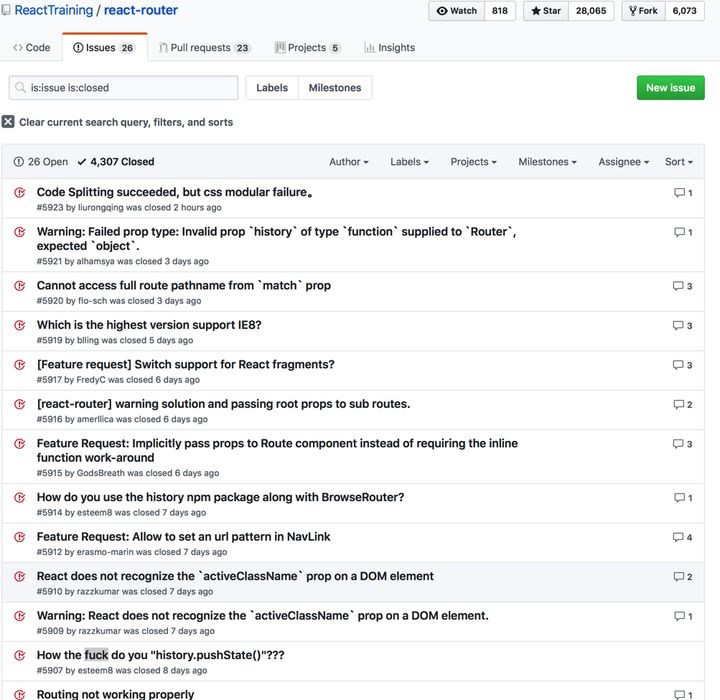This screenshot has height=700, width=720.
Task: Open the ReactTraining owner link
Action: click(x=54, y=10)
